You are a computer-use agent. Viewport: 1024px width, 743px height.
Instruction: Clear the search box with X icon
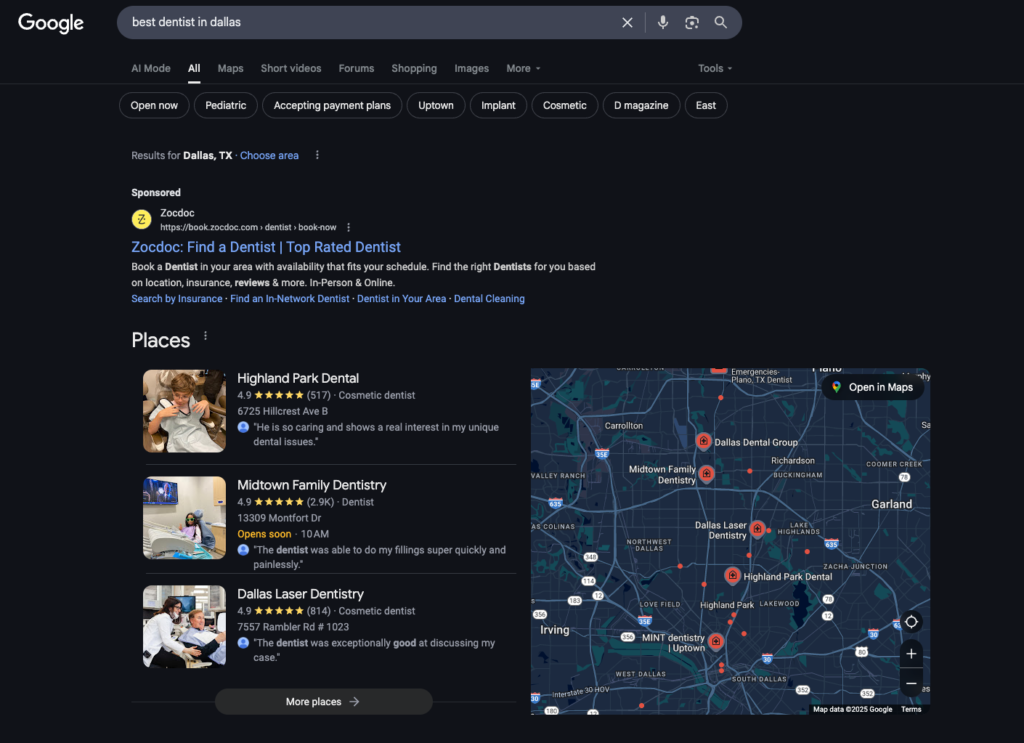click(x=627, y=22)
